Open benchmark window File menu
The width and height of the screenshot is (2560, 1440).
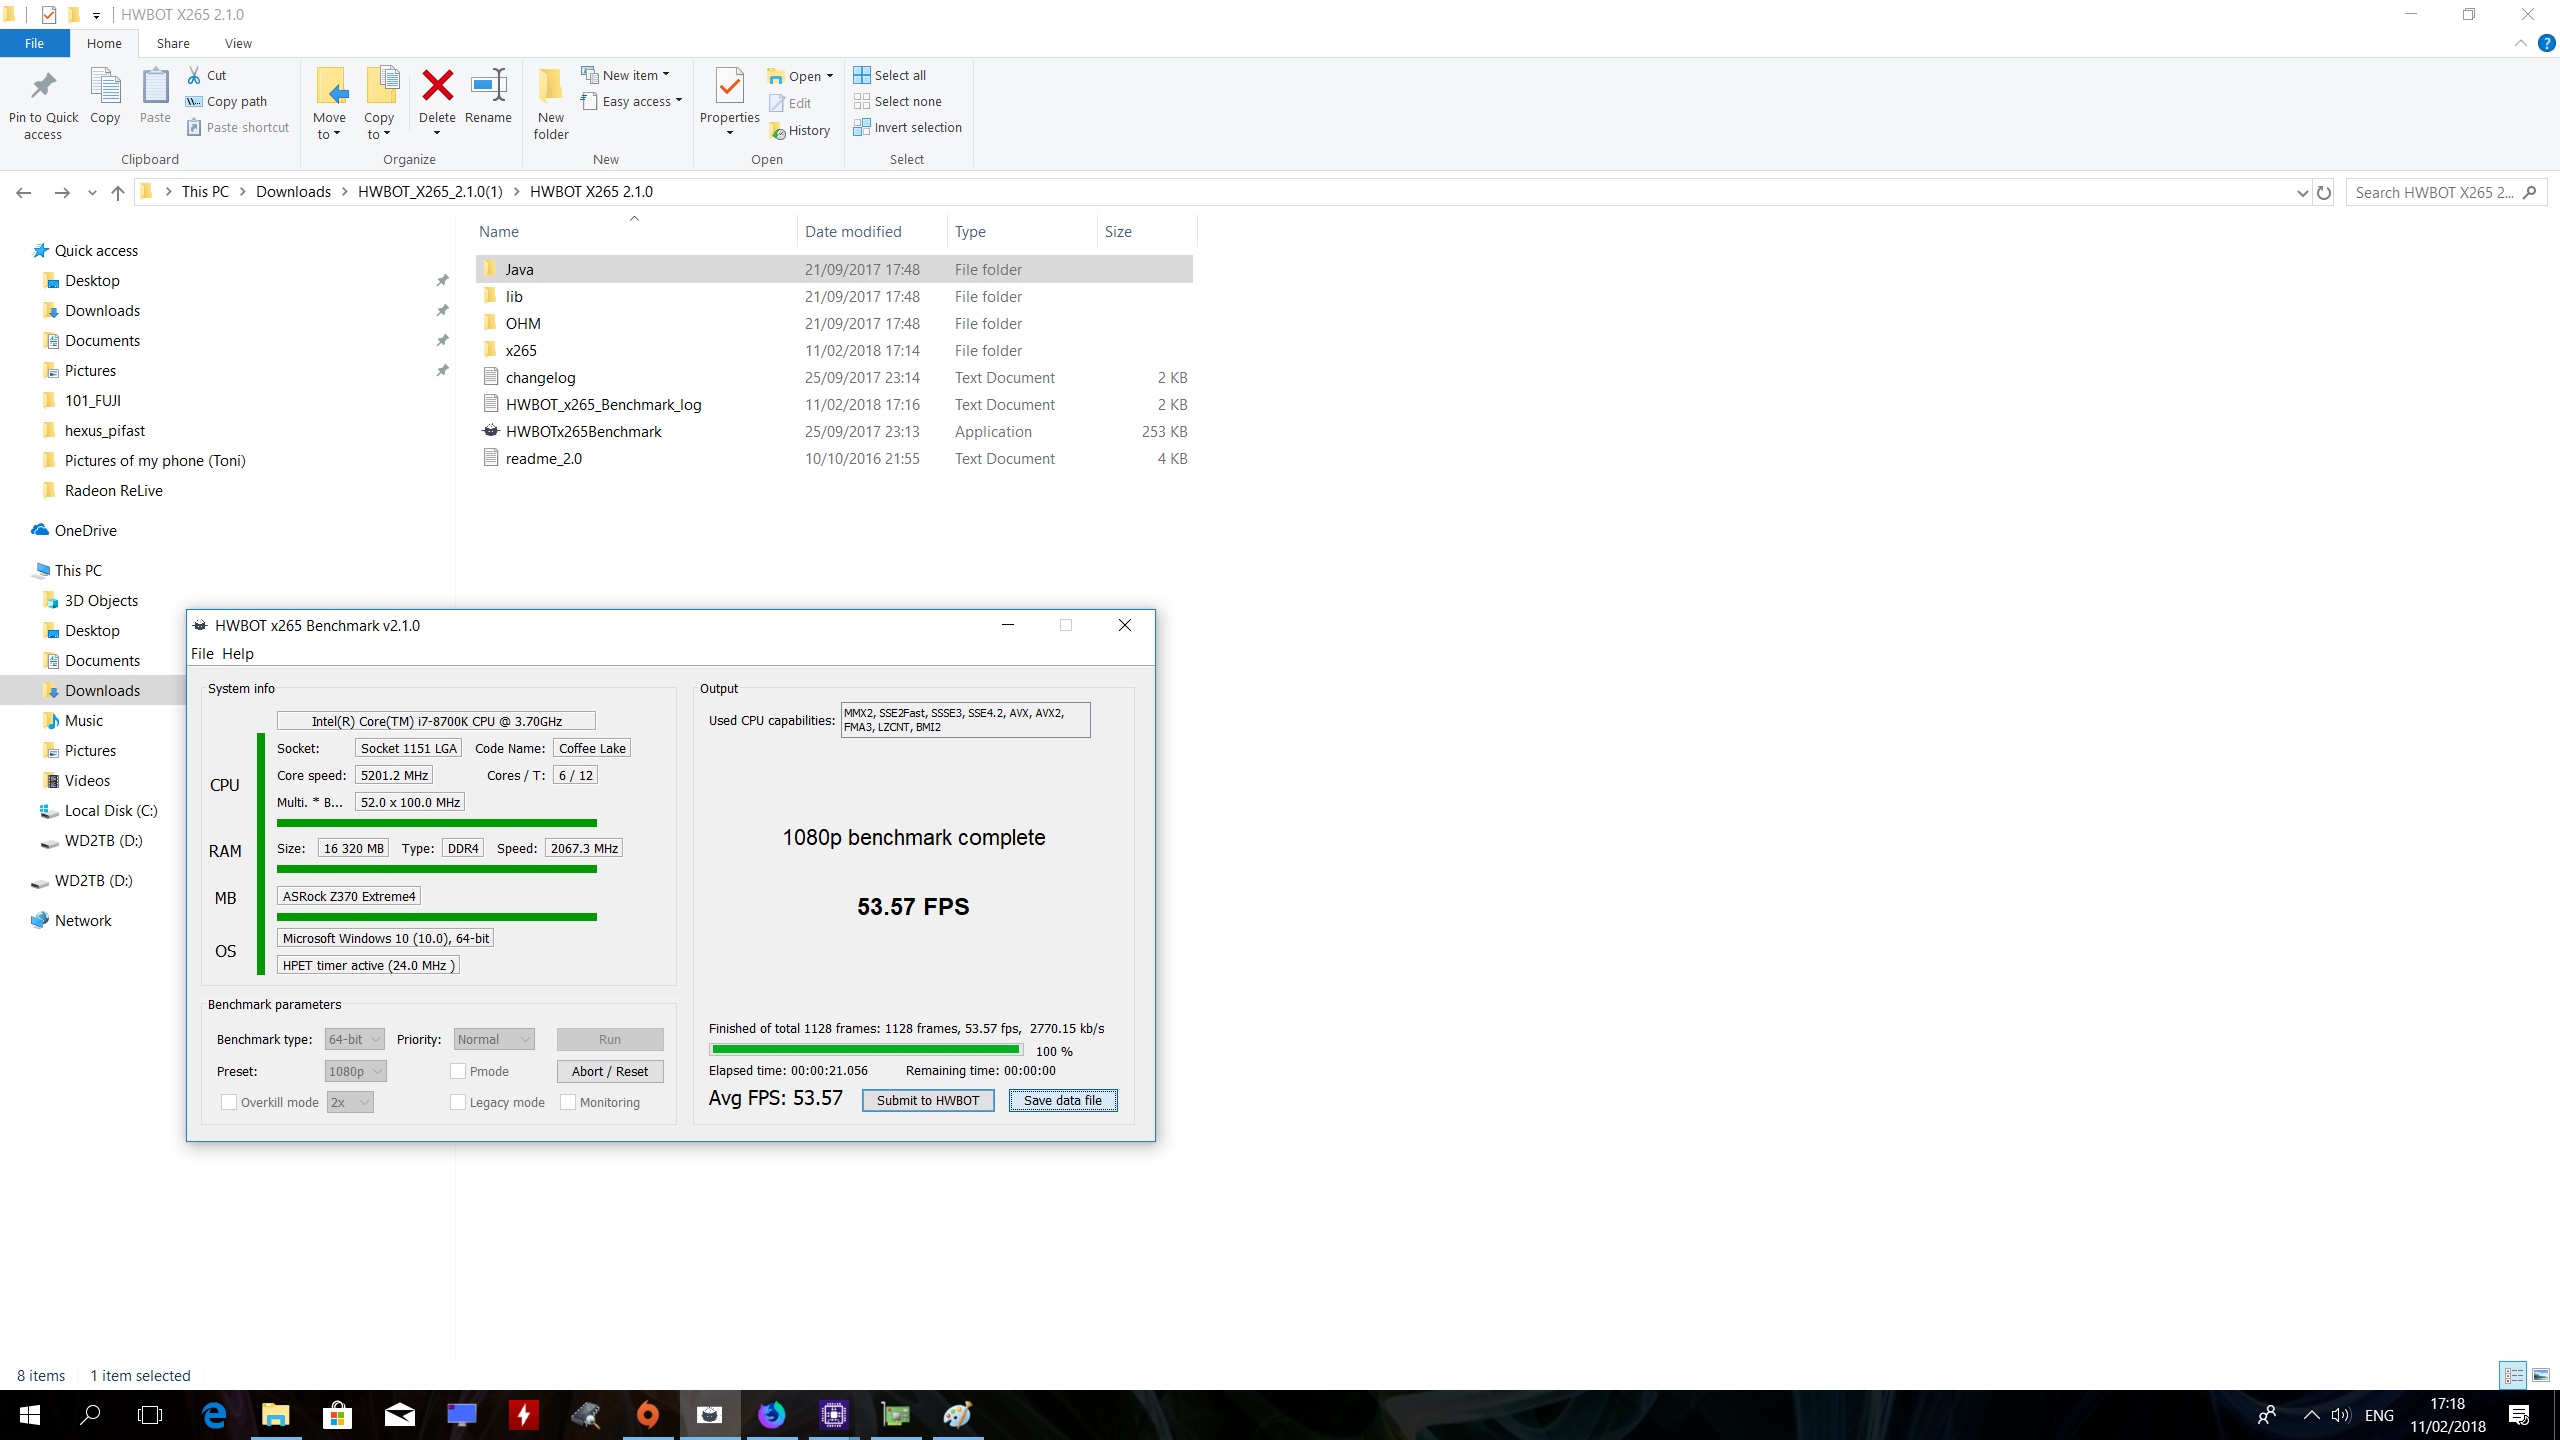coord(202,654)
